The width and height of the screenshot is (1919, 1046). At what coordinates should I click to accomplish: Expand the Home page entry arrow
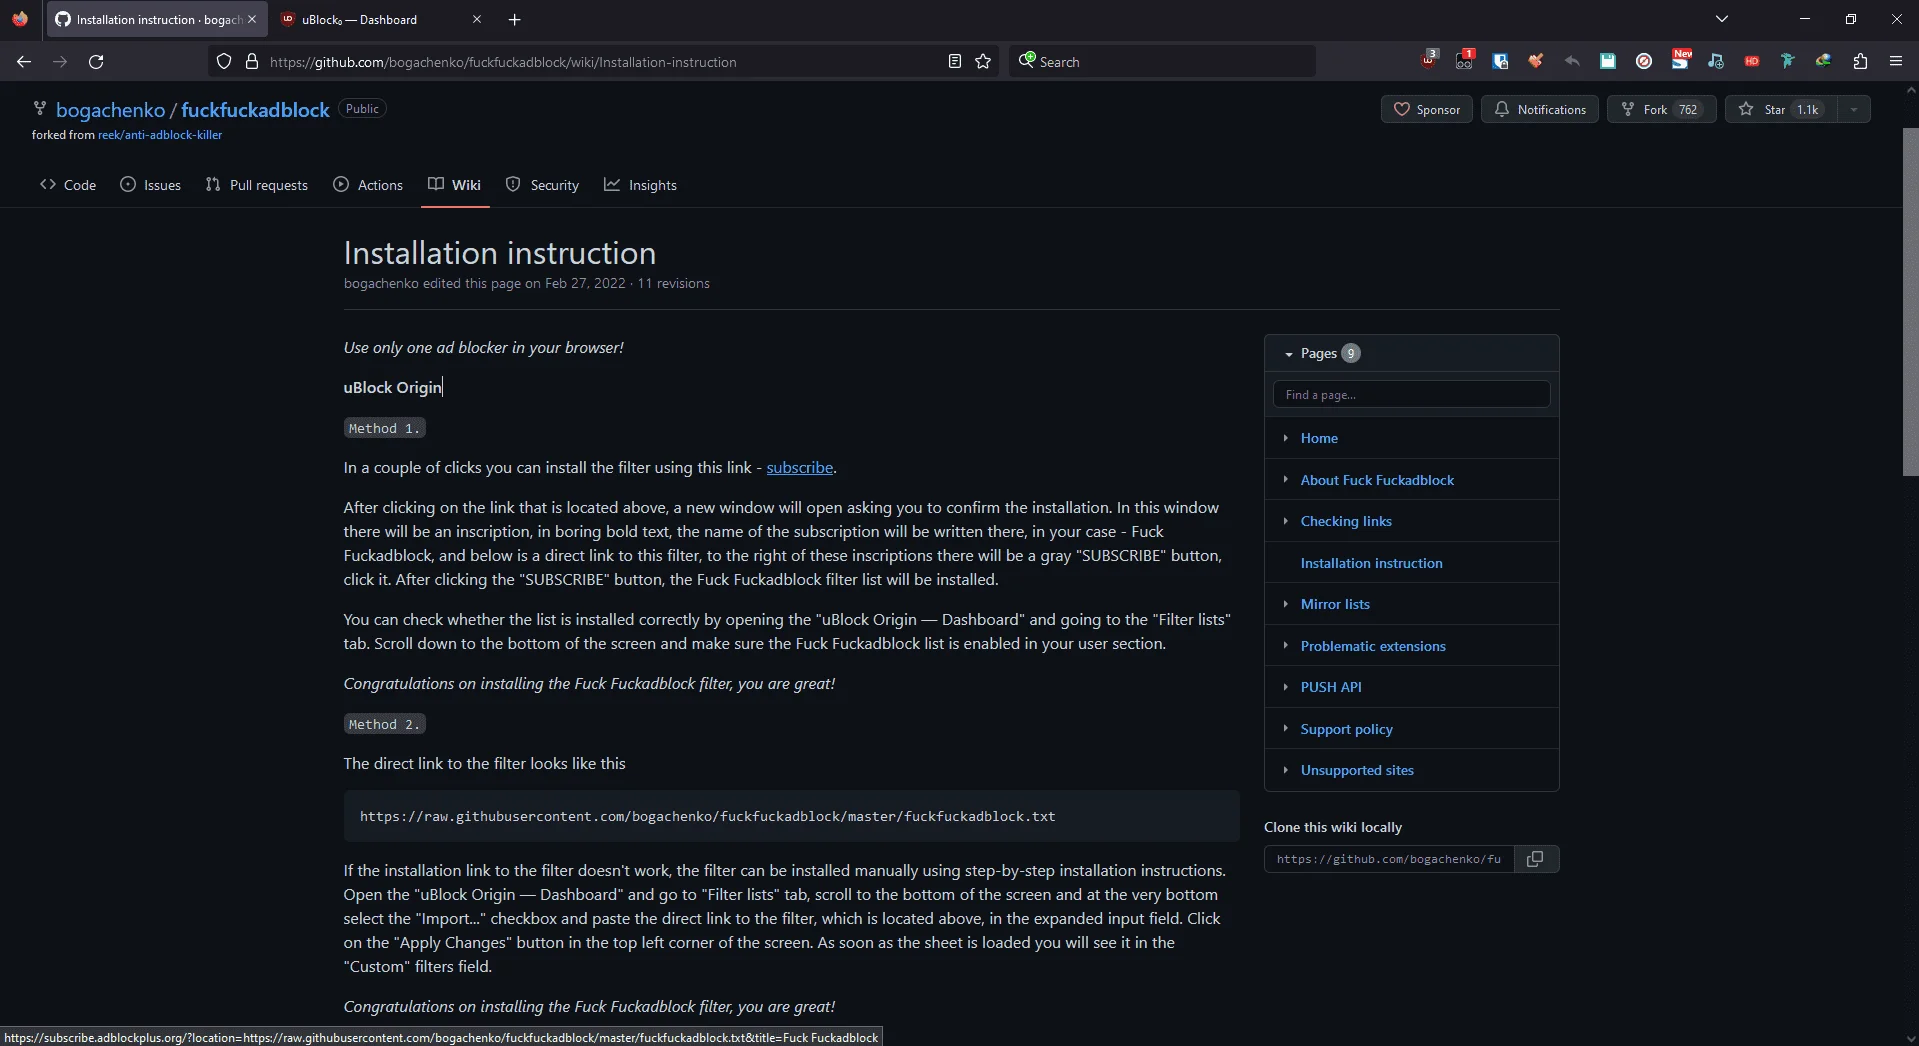click(x=1285, y=437)
